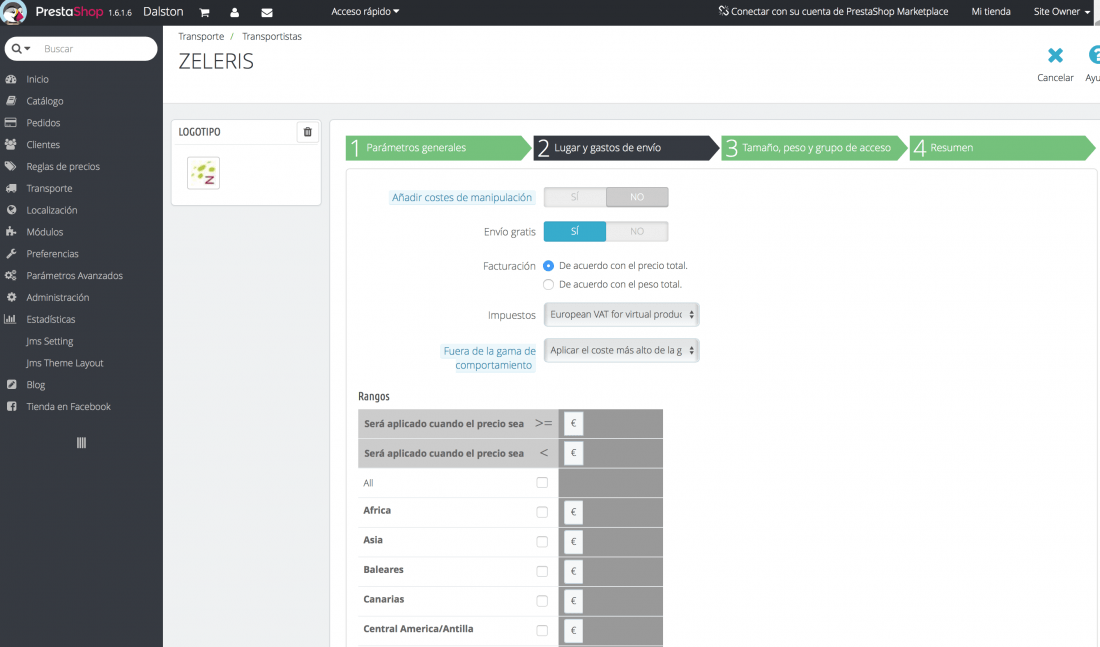Viewport: 1100px width, 647px height.
Task: Click the Catálogo book icon
Action: [11, 101]
